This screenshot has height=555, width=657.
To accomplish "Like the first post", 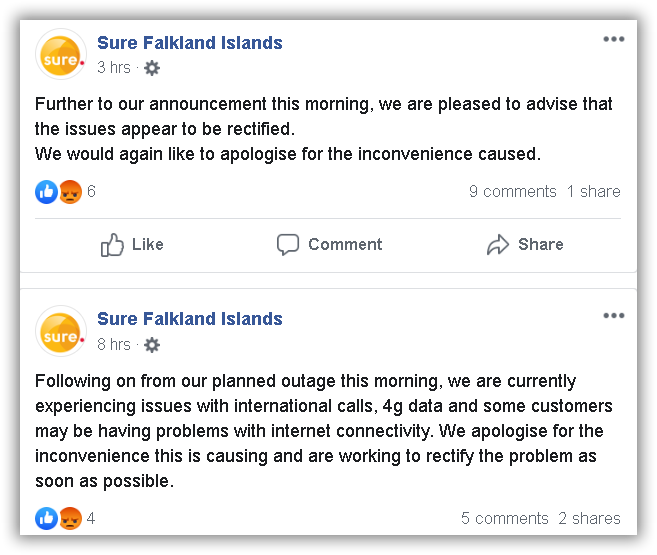I will pos(132,245).
